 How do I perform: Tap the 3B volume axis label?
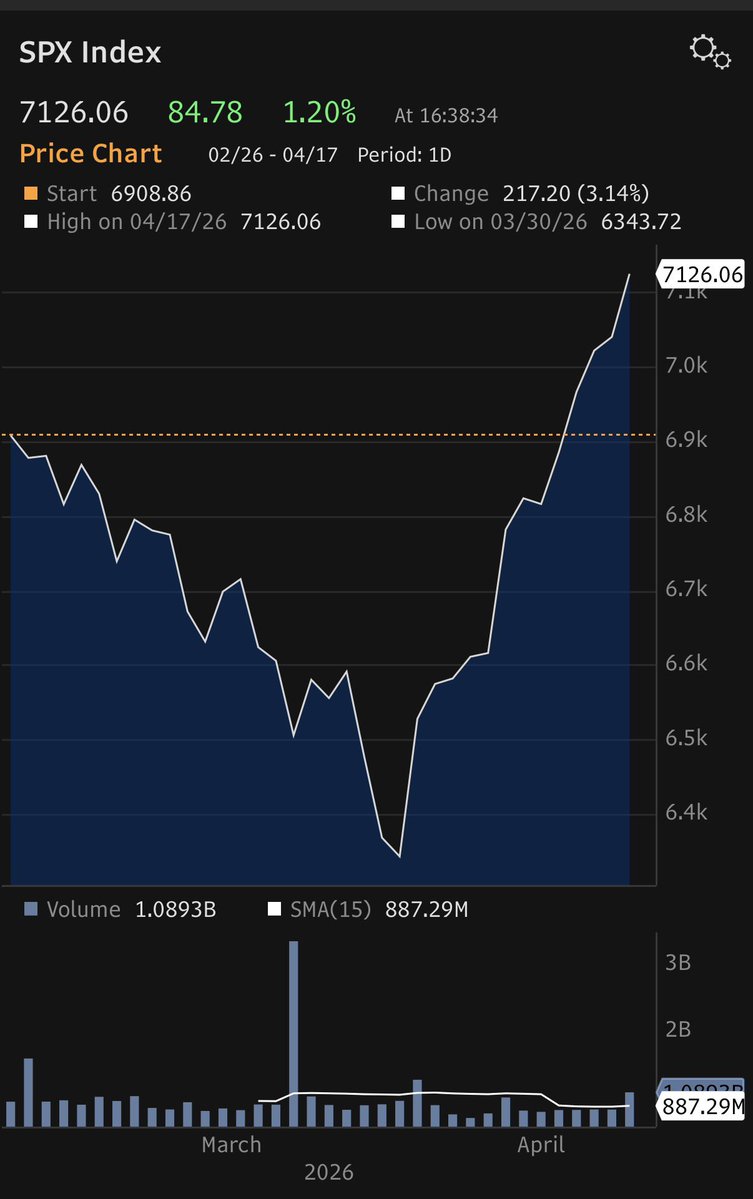coord(678,962)
